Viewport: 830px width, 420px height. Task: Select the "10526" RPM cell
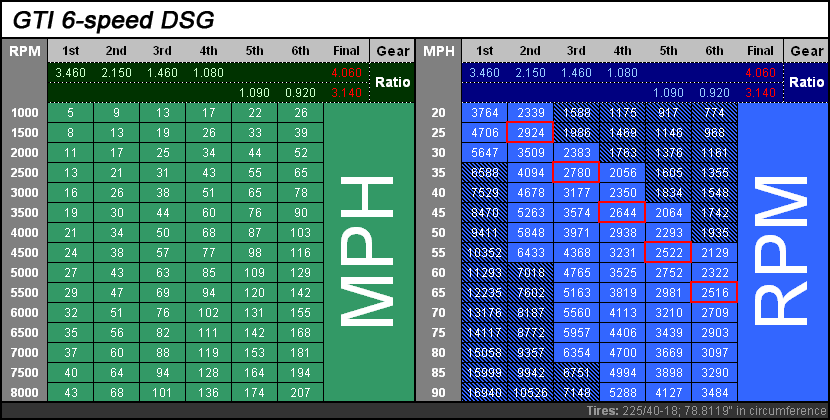tap(530, 392)
